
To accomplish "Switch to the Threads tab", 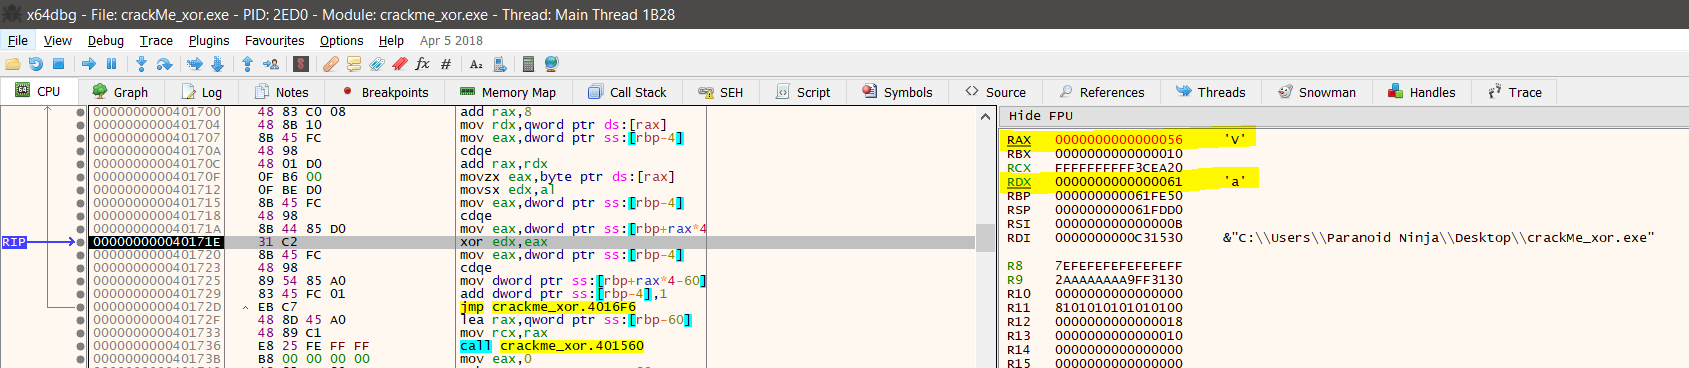I will click(x=1211, y=92).
